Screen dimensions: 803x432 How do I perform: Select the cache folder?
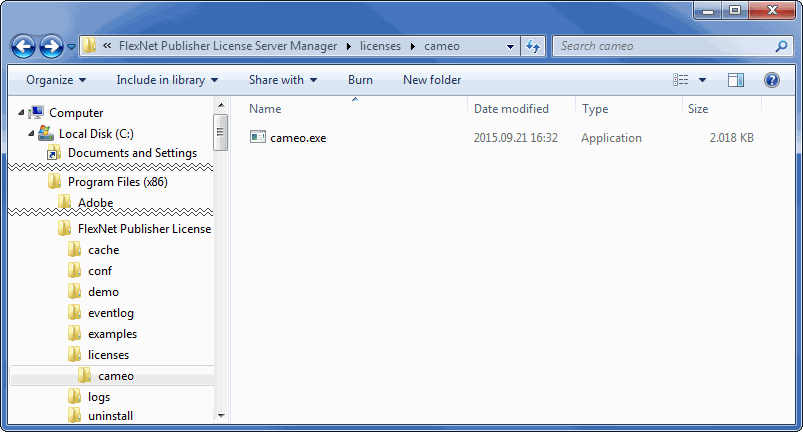103,250
